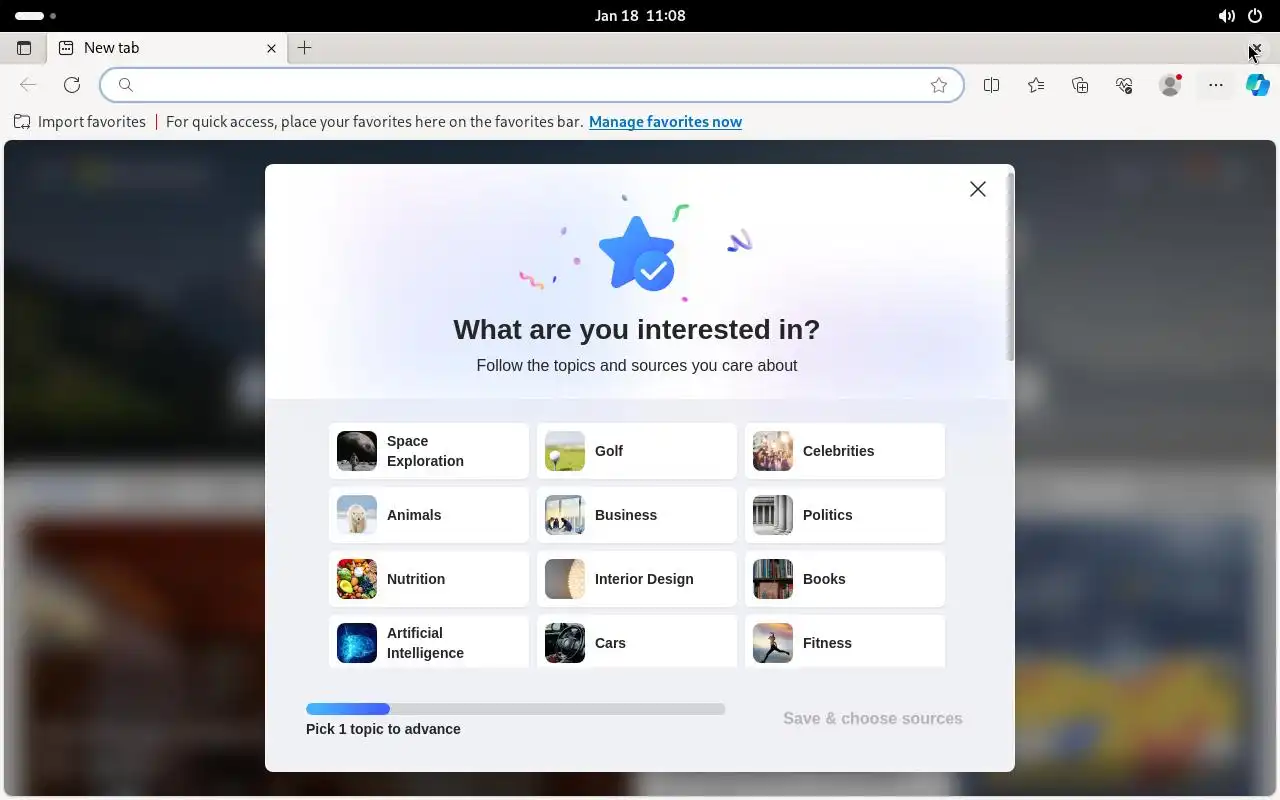Click the Celebrities crowd thumbnail
Image resolution: width=1280 pixels, height=800 pixels.
[x=773, y=451]
